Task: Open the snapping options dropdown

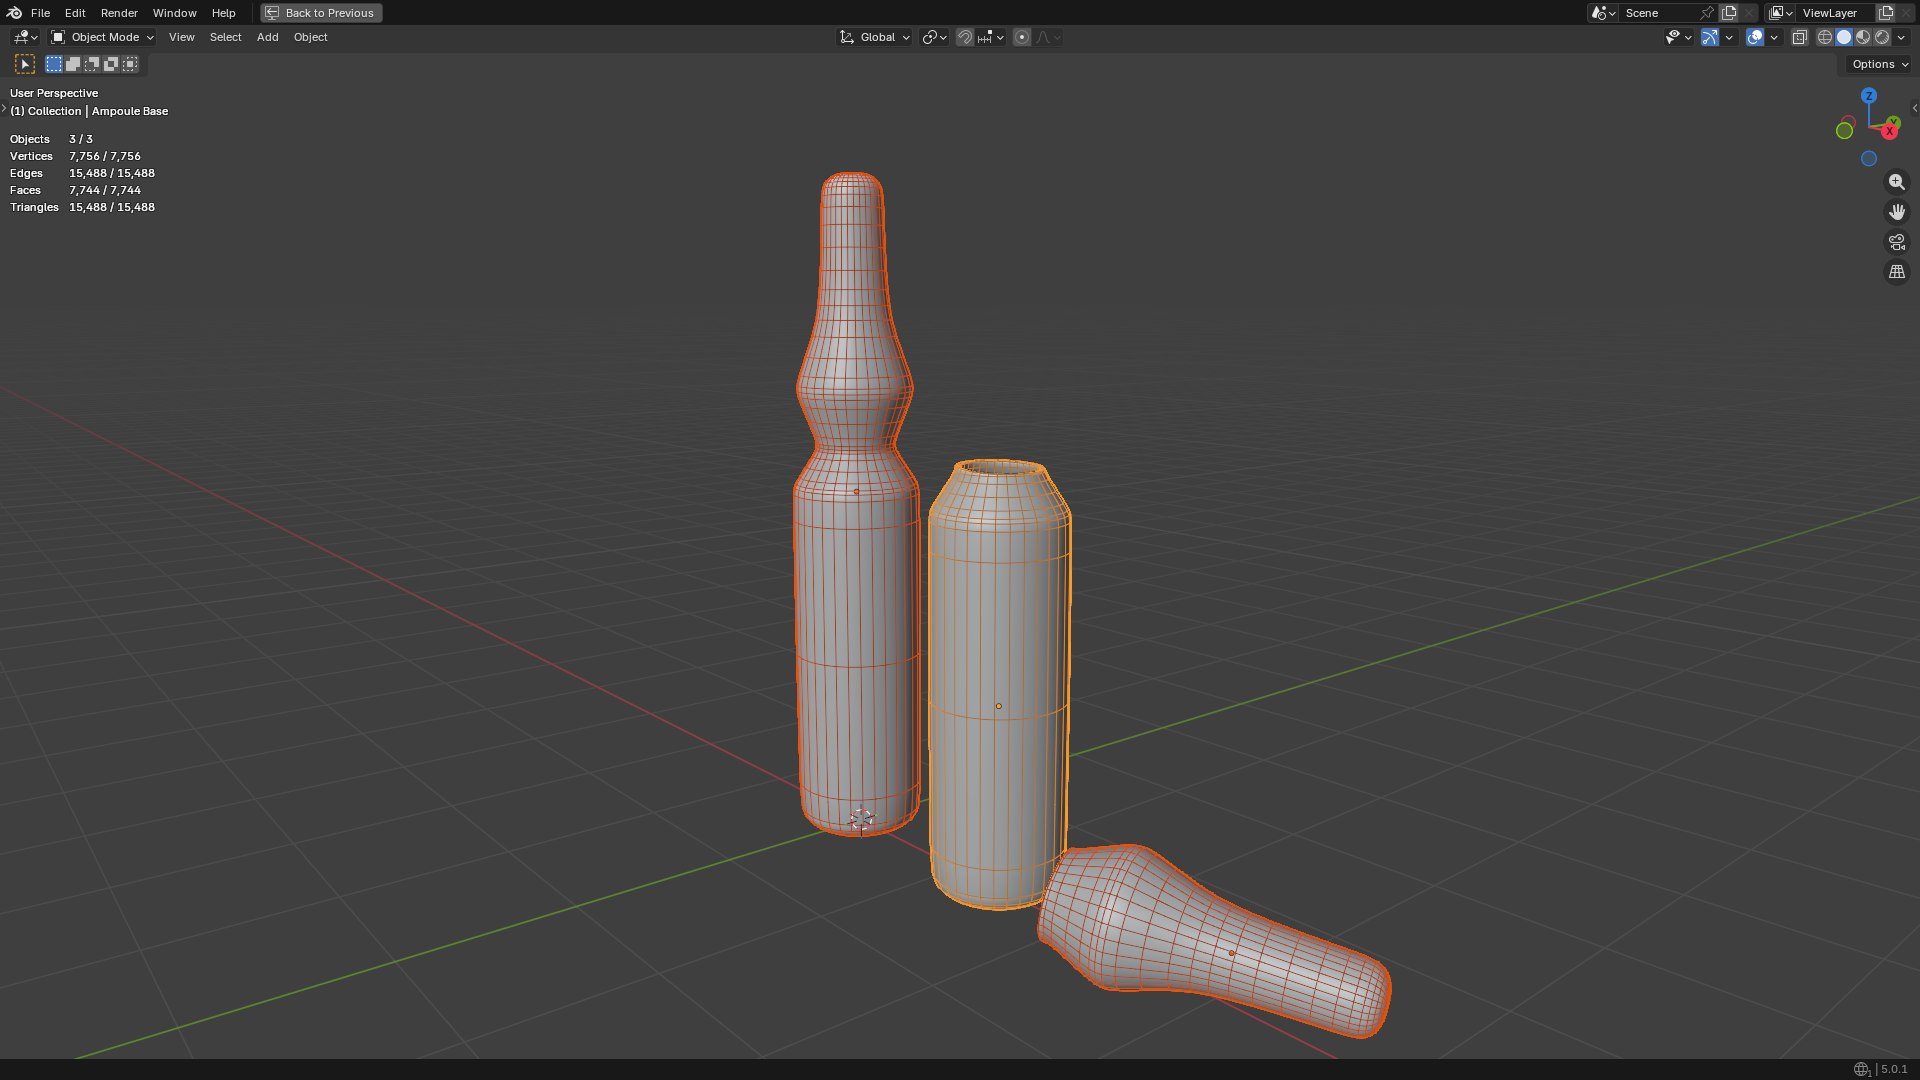Action: click(x=991, y=37)
